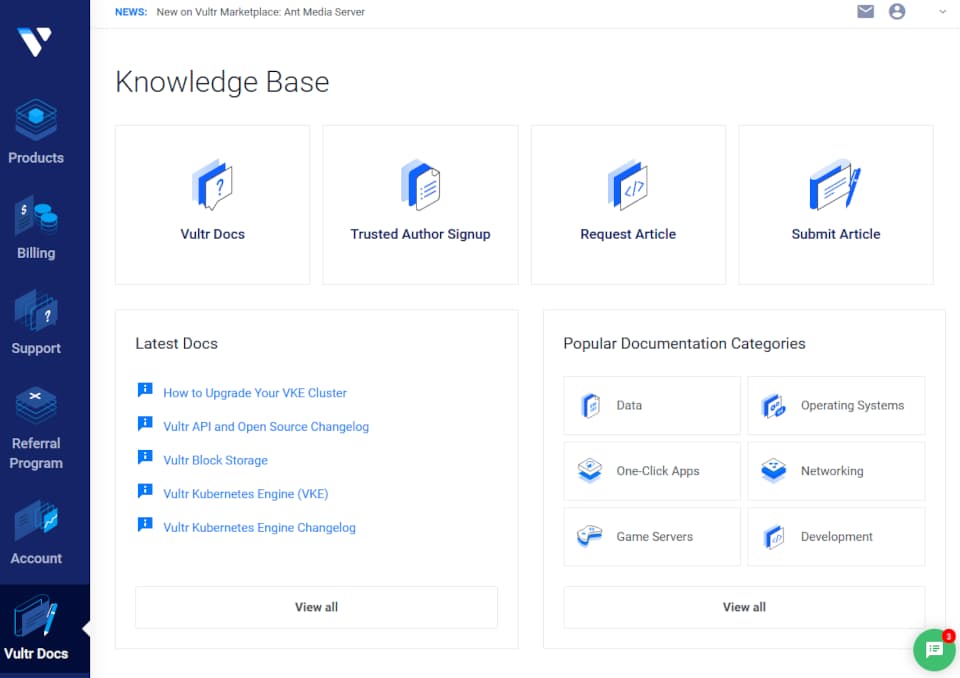The width and height of the screenshot is (960, 678).
Task: Open the Billing sidebar section
Action: click(x=36, y=228)
